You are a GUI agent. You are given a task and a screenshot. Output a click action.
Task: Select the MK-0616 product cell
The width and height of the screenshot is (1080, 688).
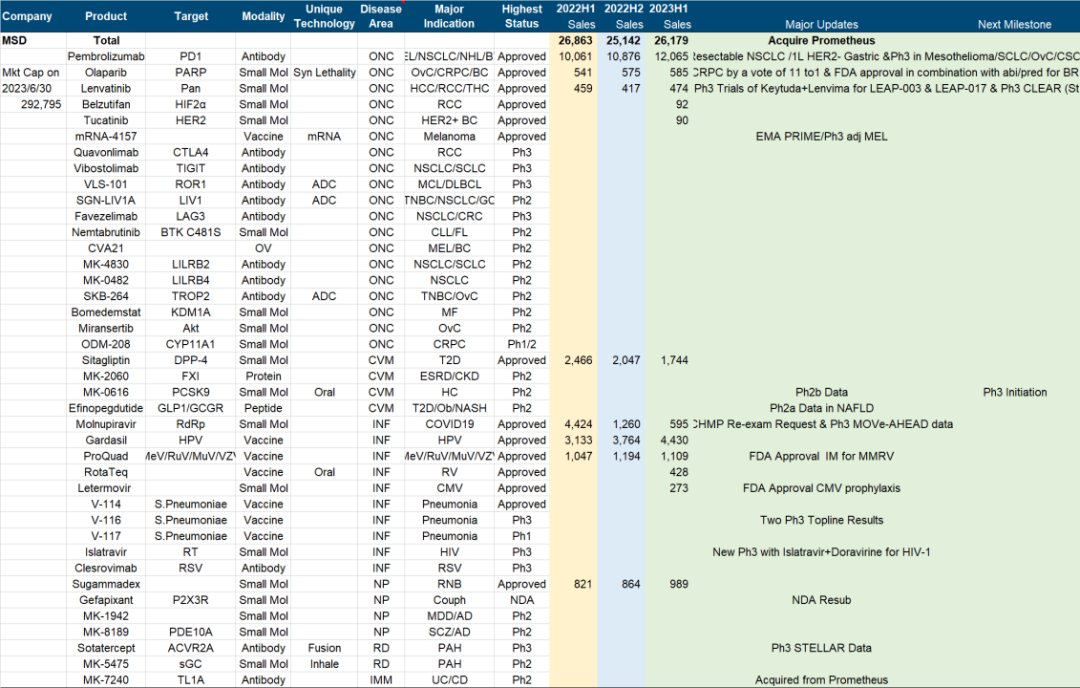106,392
